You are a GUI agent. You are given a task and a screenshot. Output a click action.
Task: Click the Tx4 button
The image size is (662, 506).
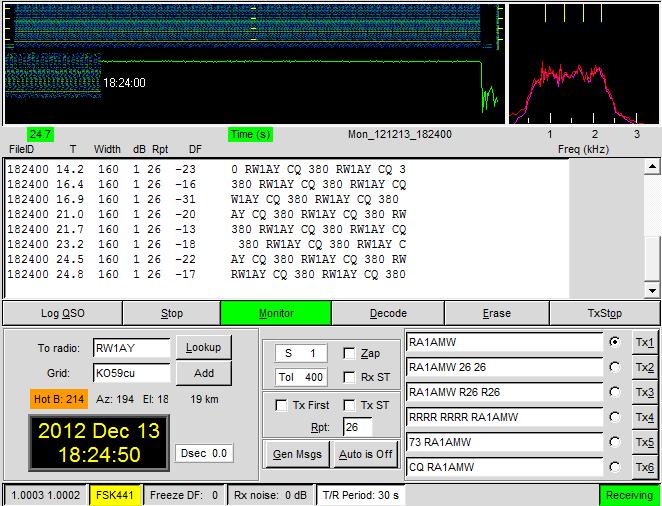645,417
